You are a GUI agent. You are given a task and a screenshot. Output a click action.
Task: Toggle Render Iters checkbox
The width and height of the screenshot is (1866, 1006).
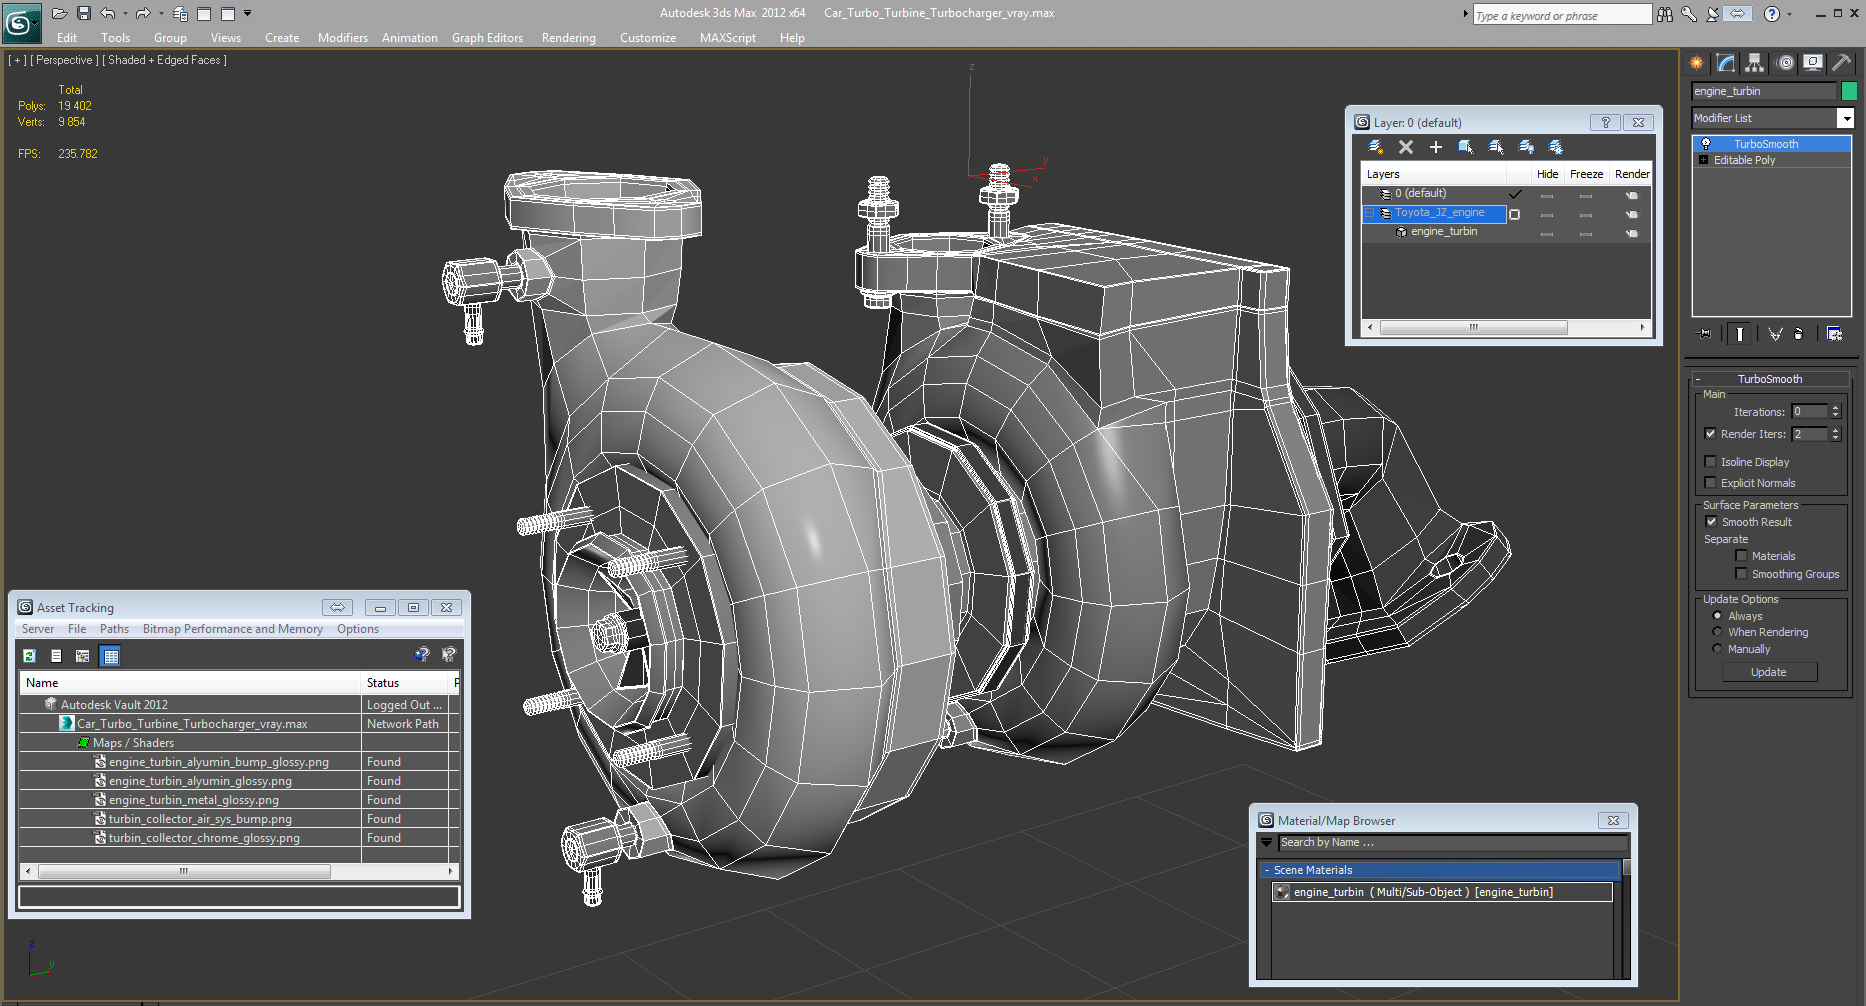(x=1710, y=434)
